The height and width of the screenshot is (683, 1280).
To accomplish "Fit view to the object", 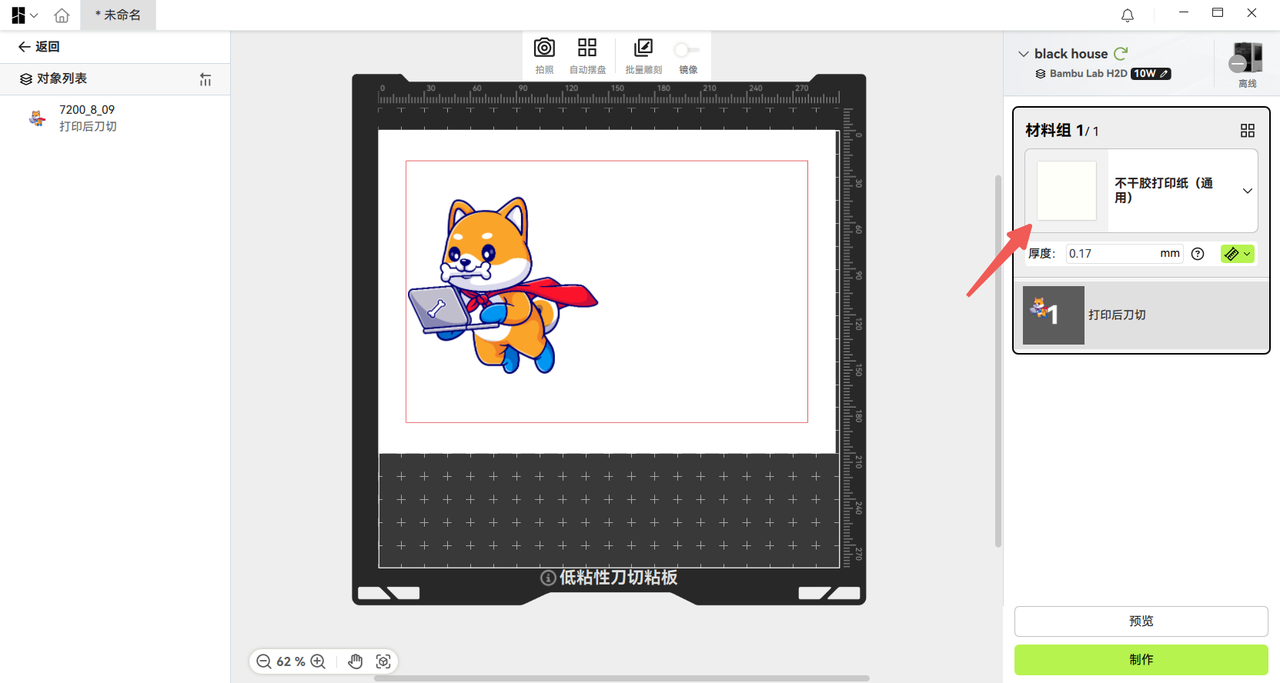I will coord(383,662).
